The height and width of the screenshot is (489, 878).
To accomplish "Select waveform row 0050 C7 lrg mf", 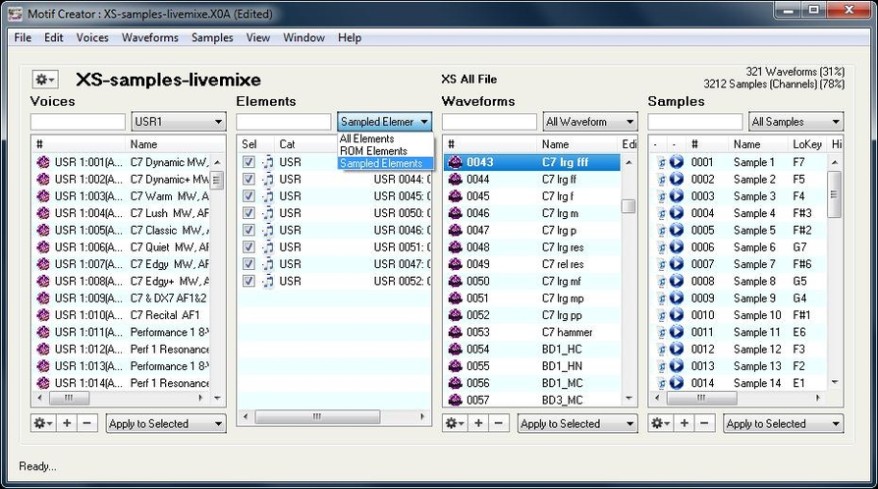I will (x=533, y=281).
